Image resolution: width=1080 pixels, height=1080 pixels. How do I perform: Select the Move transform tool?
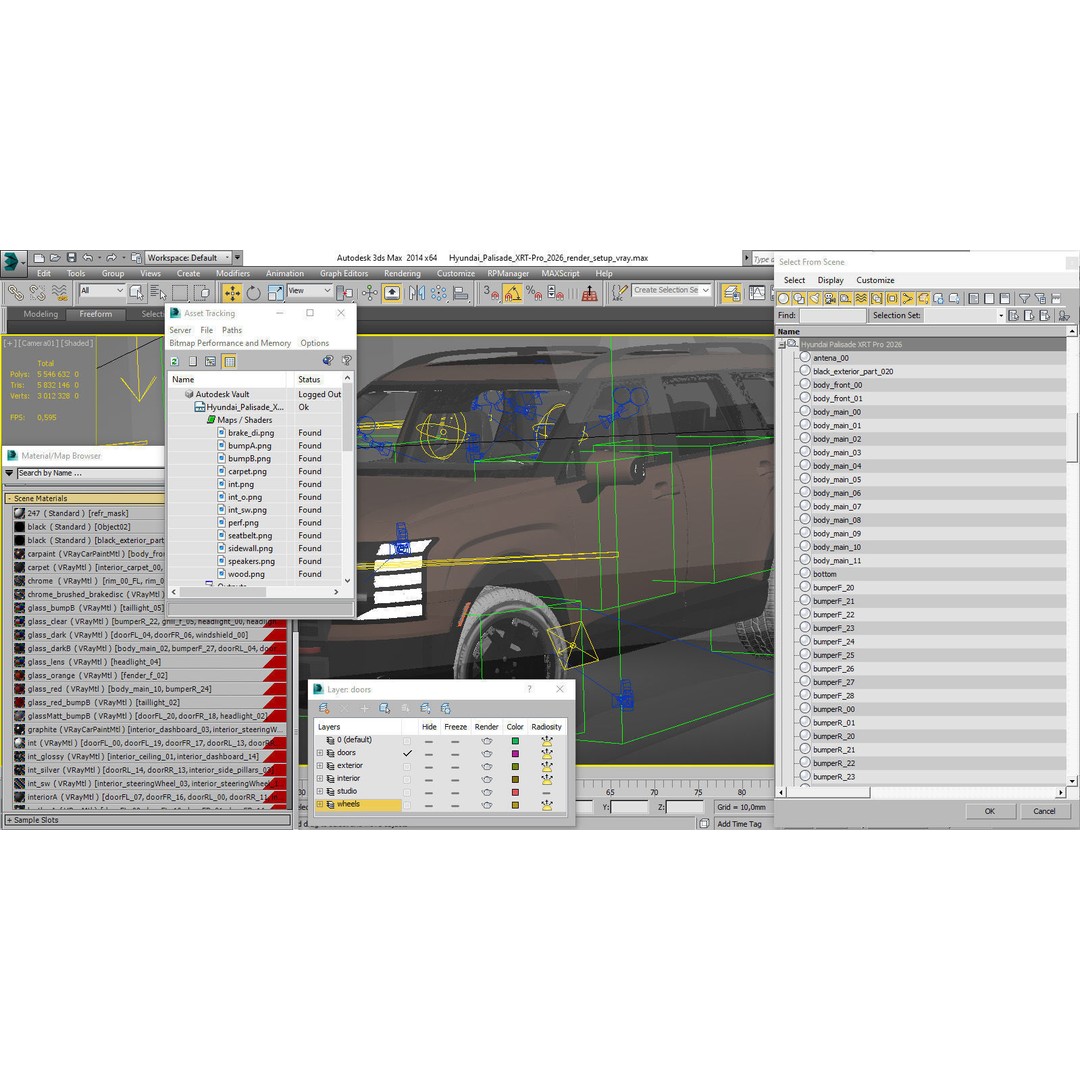[x=232, y=293]
